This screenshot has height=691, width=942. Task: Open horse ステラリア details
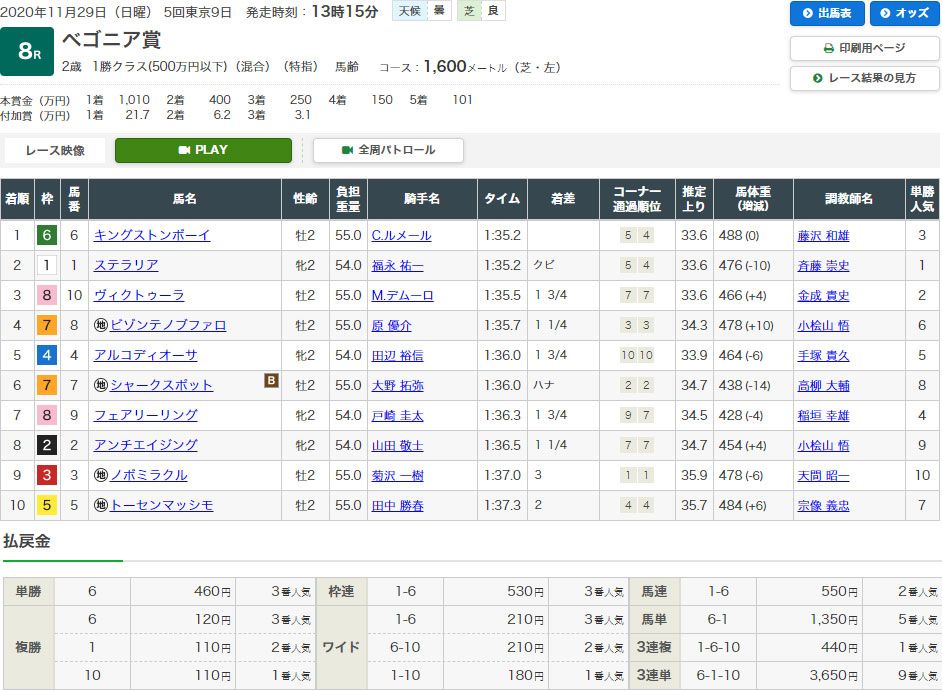tap(126, 265)
